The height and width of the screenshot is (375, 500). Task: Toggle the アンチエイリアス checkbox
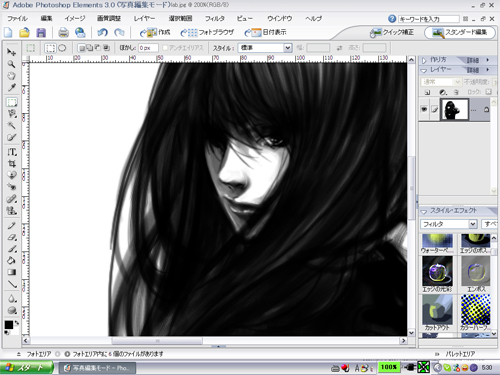[165, 48]
